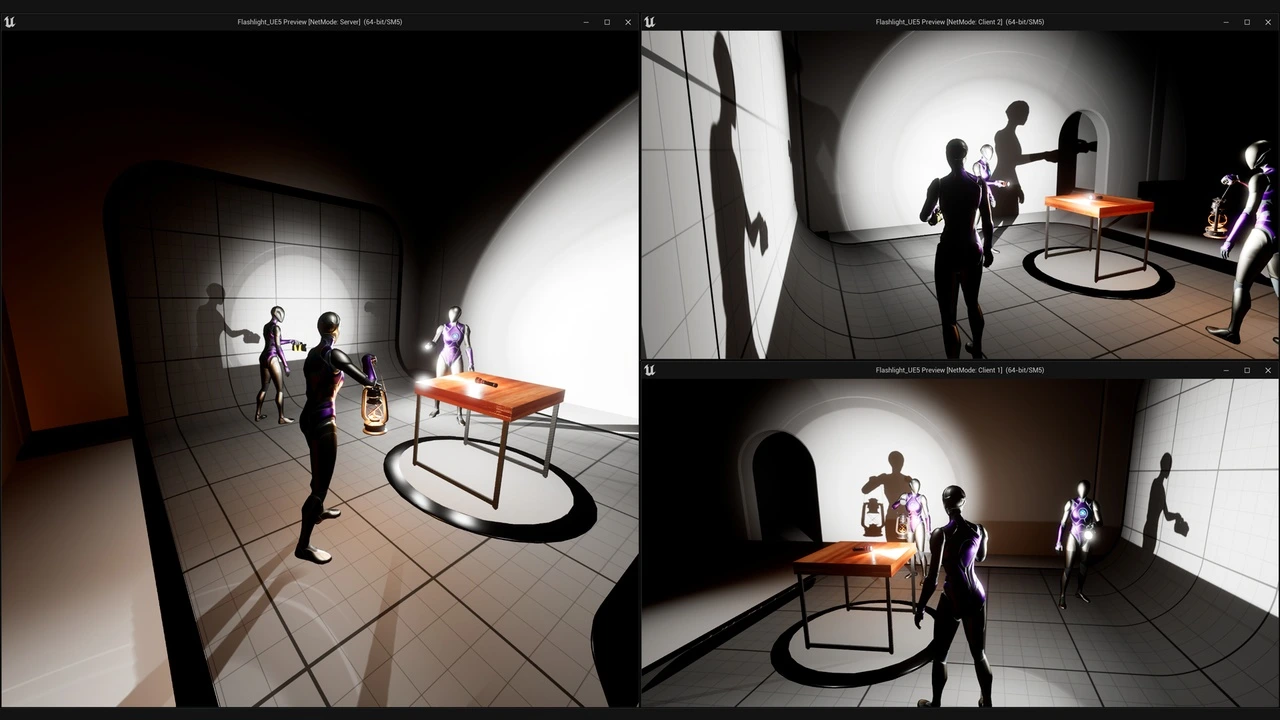Focus the Server window via its title text

click(319, 22)
